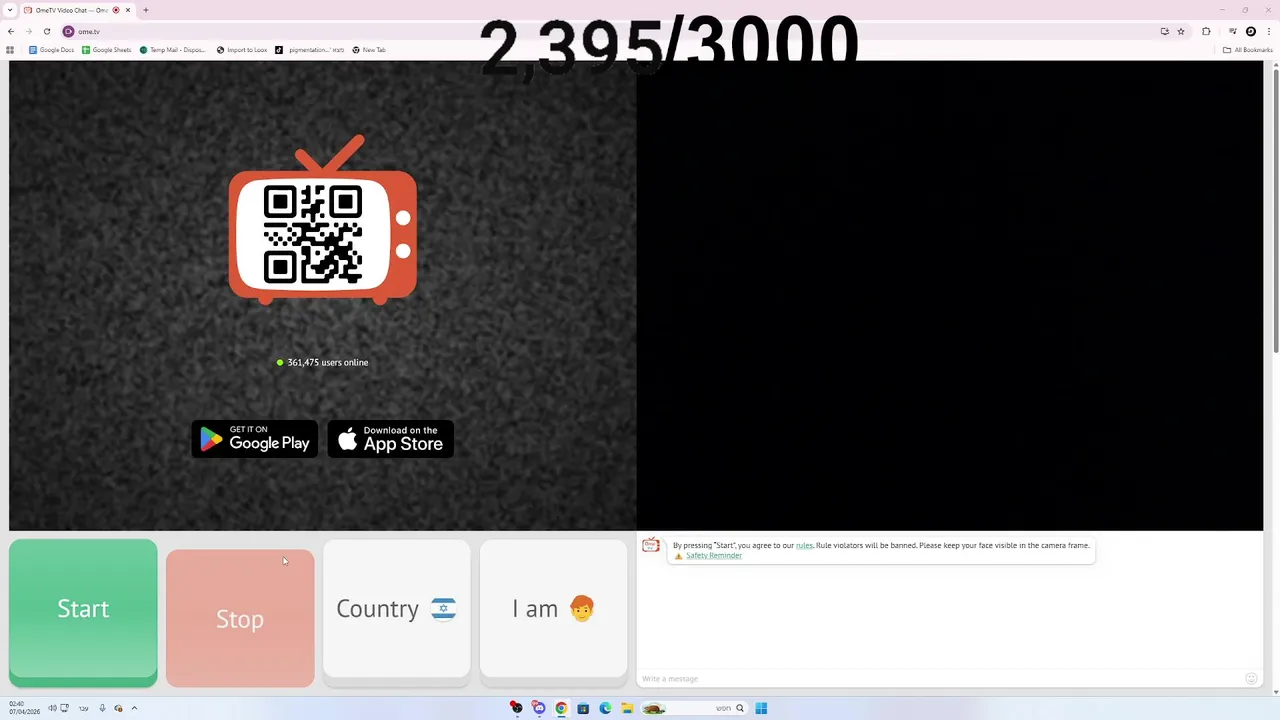Open File Explorer from the taskbar
The width and height of the screenshot is (1280, 720).
click(x=627, y=708)
